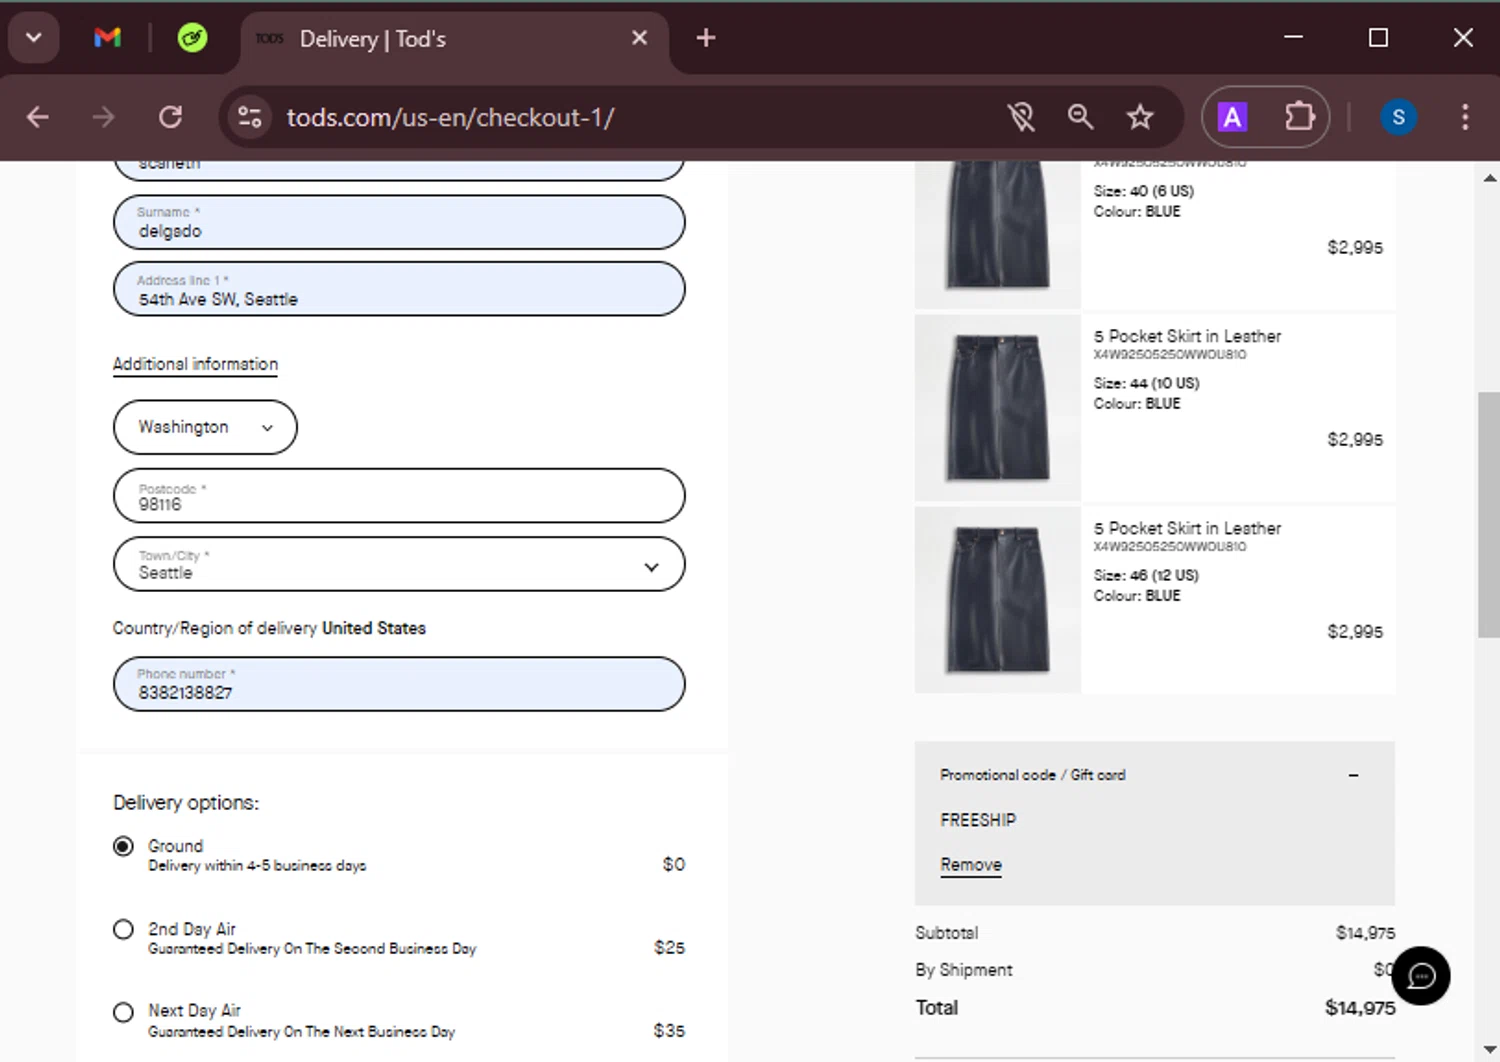
Task: Click the size 46 skirt thumbnail
Action: [x=998, y=600]
